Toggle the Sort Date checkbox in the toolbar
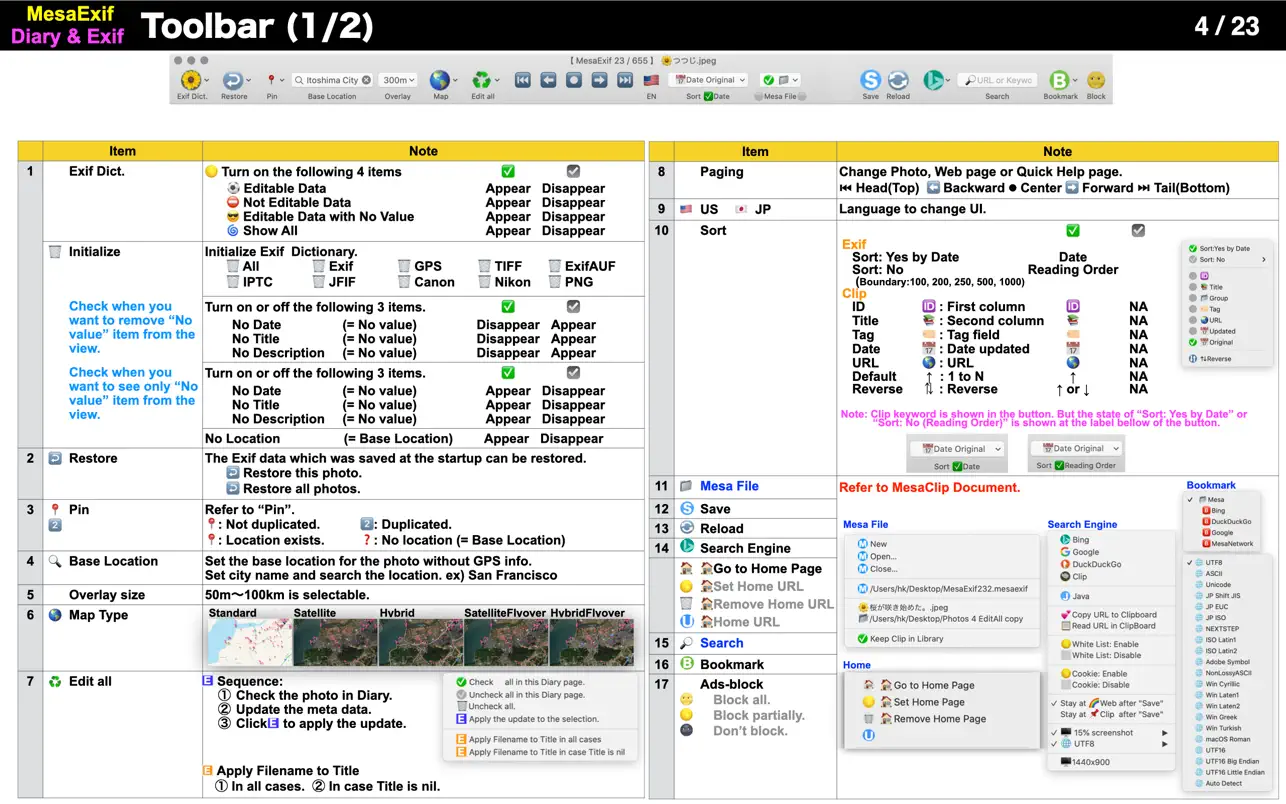 click(x=708, y=97)
